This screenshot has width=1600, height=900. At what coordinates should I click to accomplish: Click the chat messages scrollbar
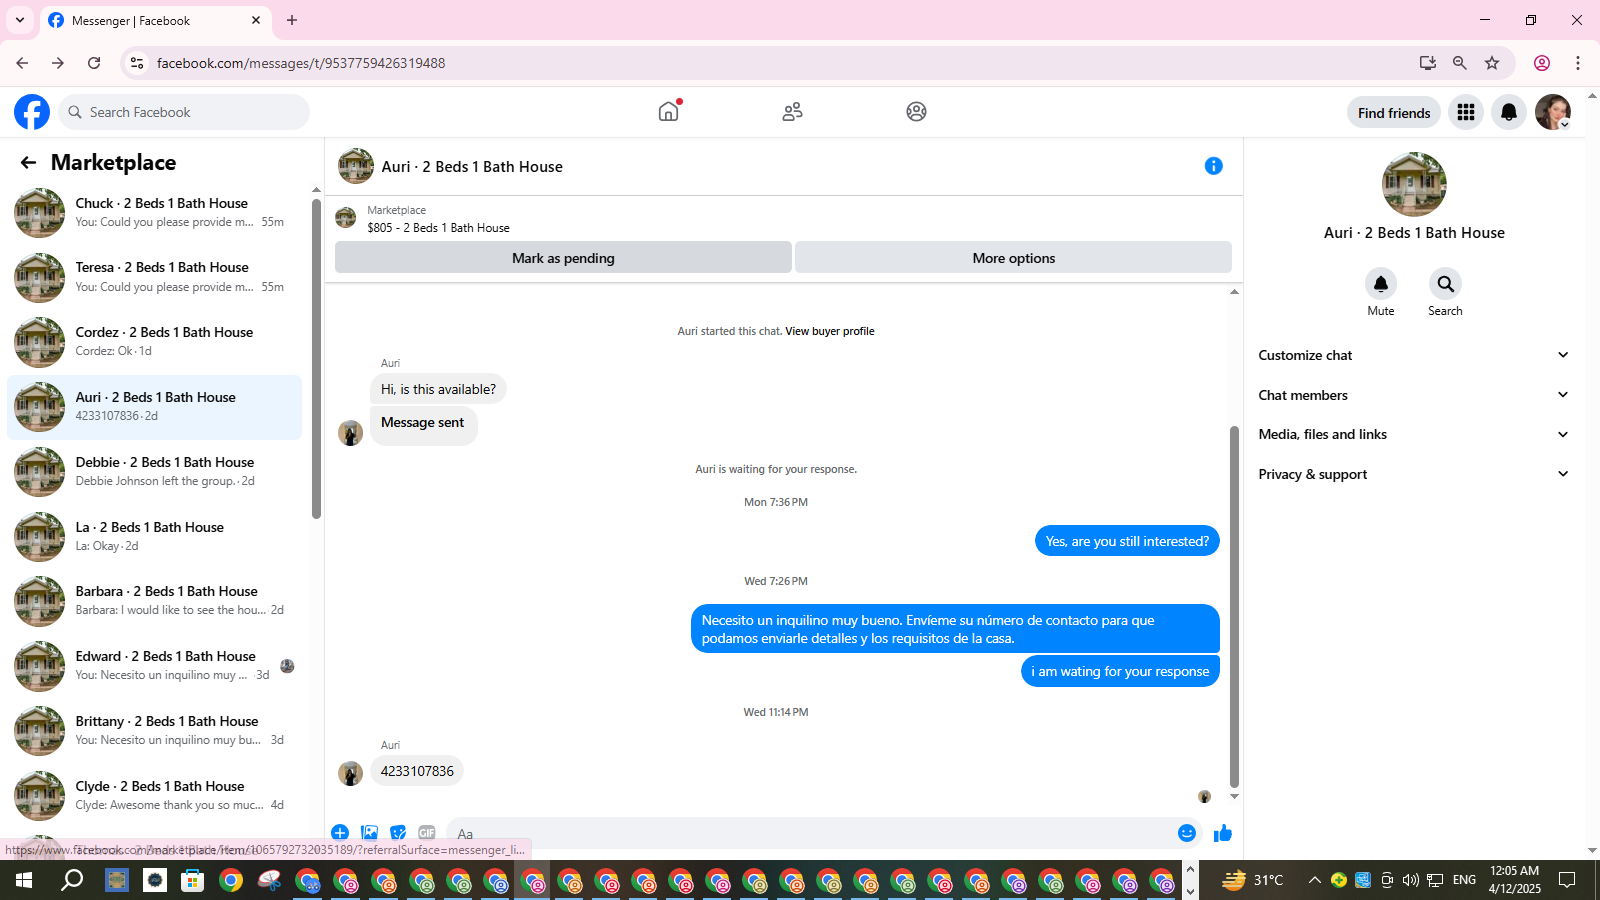1234,606
